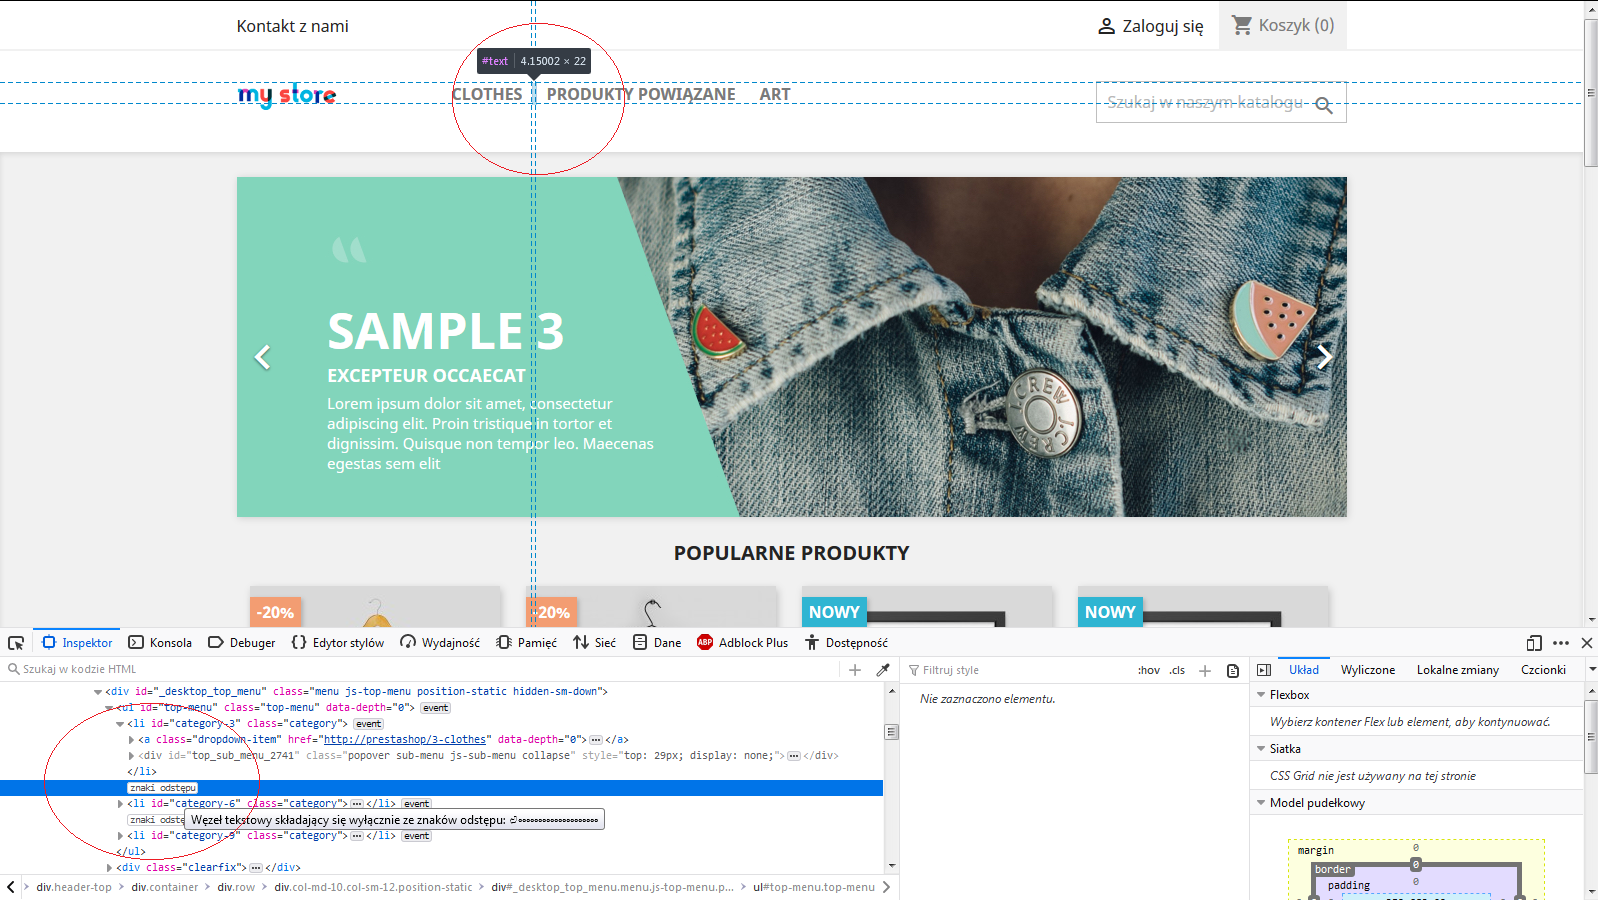Click the search magnifier icon in catalog search

pos(1324,105)
